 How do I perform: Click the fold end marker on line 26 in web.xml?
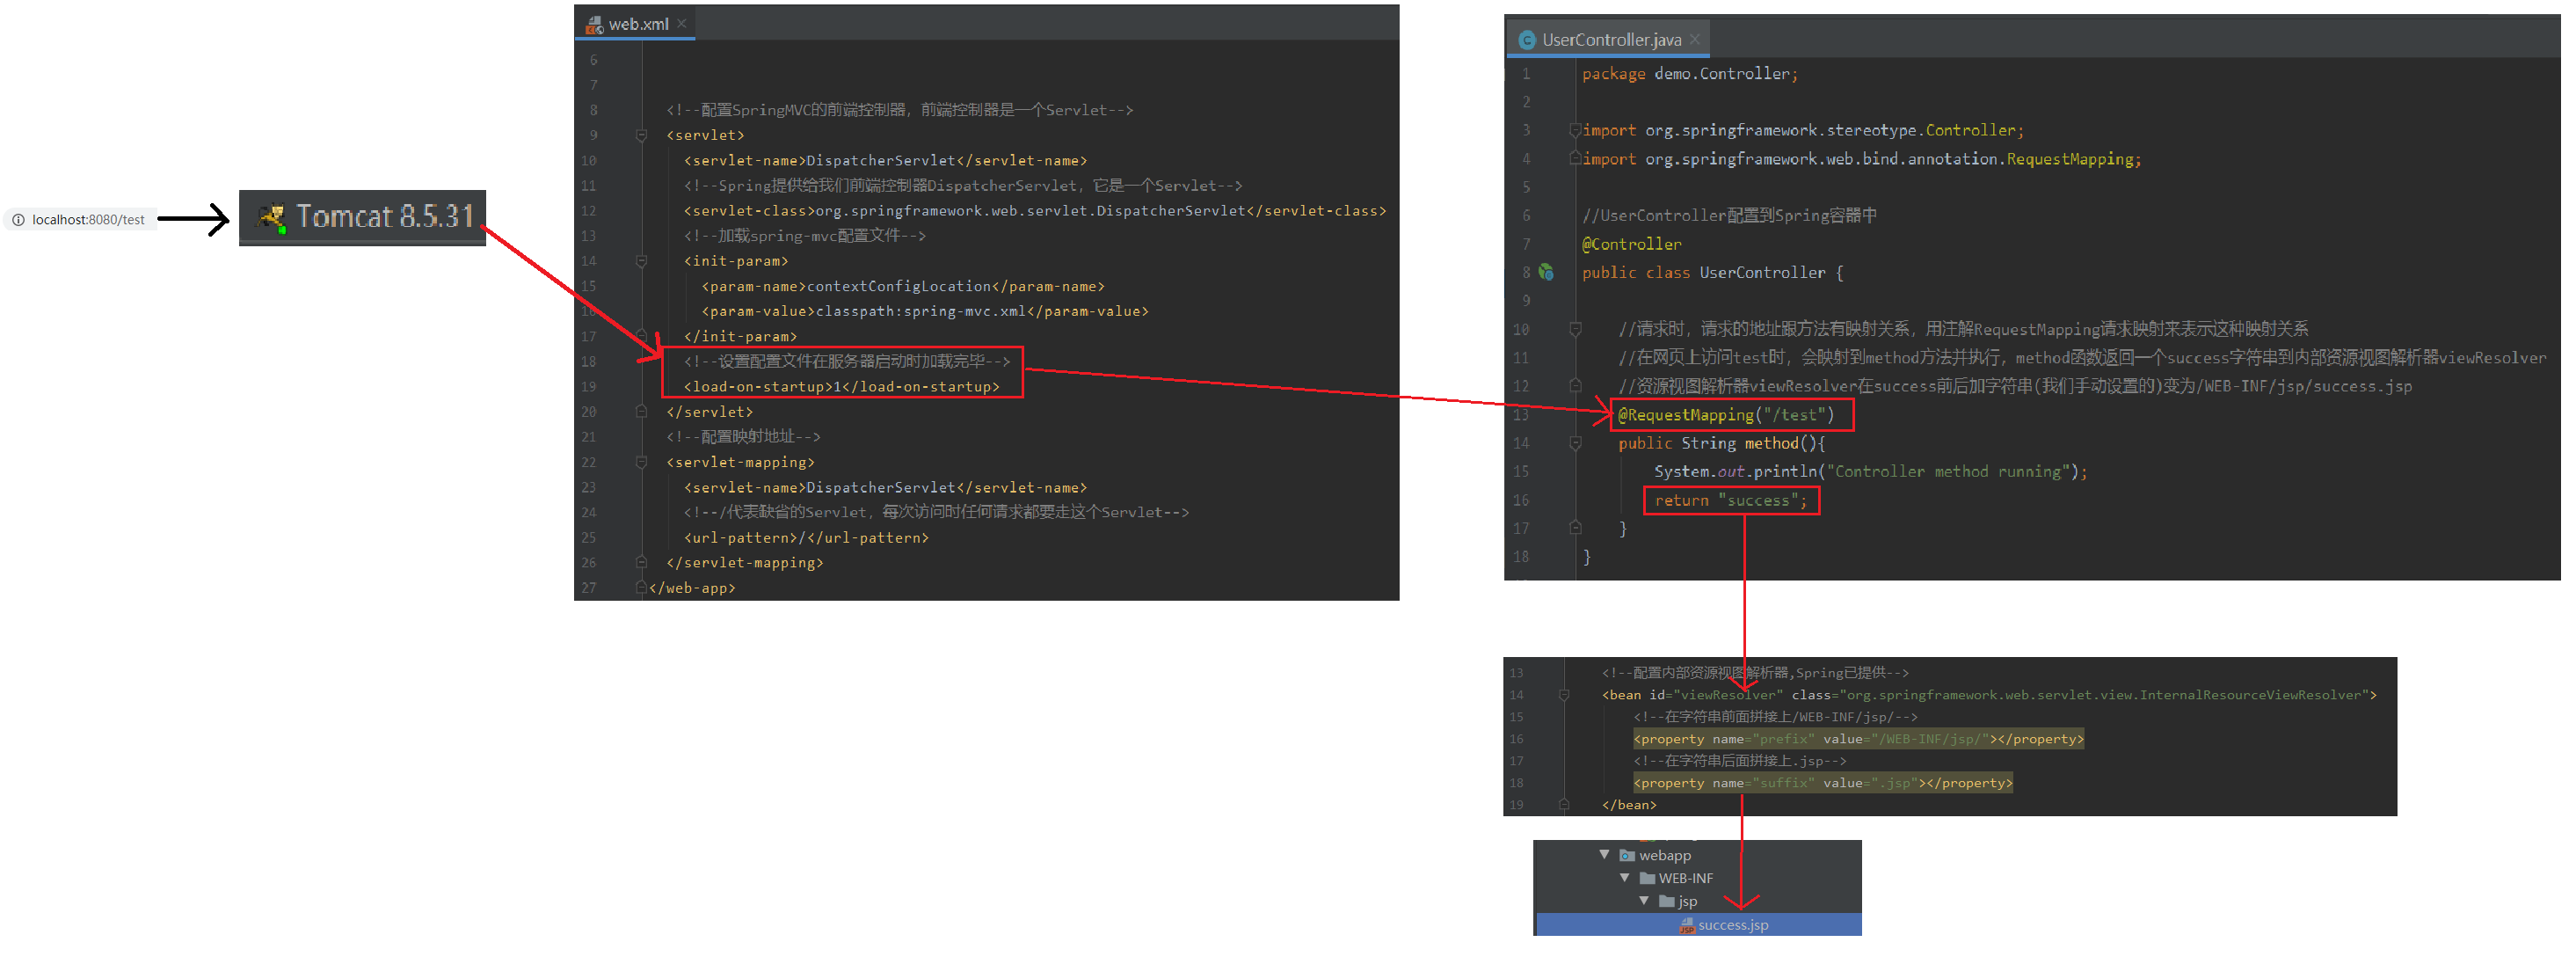click(642, 563)
